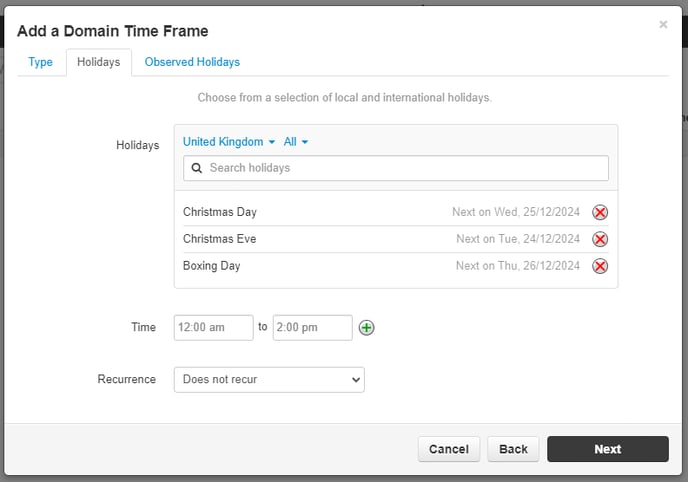Screen dimensions: 688x482
Task: Open the All holiday filter dropdown
Action: [x=296, y=142]
